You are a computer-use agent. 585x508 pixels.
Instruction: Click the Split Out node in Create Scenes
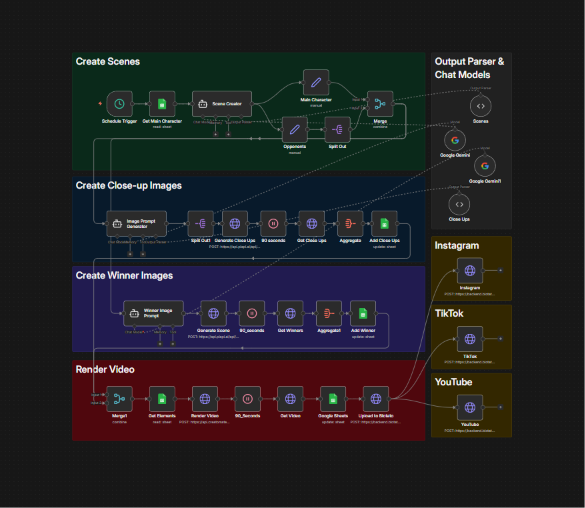point(337,129)
